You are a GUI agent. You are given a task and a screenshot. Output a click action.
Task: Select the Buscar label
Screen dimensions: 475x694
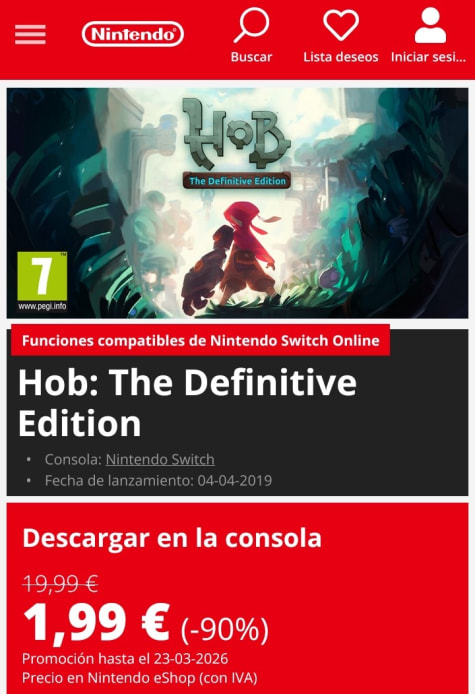(251, 57)
